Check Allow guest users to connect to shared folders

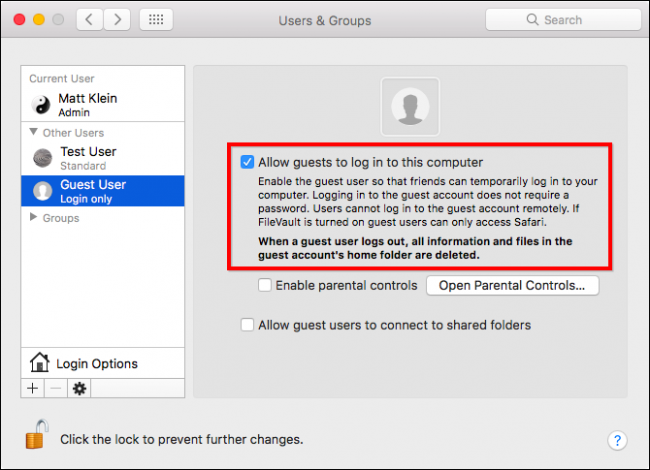[247, 325]
